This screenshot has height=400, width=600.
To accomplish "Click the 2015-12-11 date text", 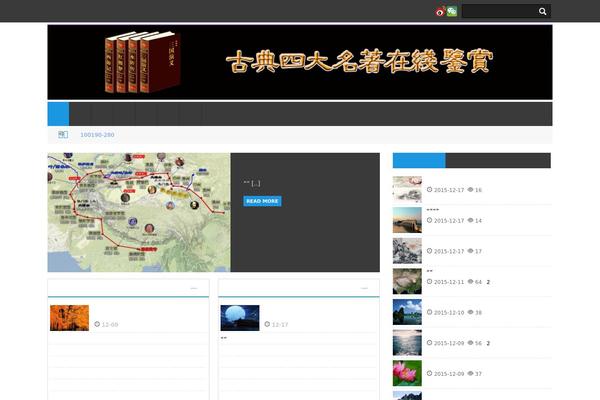I will [x=449, y=282].
